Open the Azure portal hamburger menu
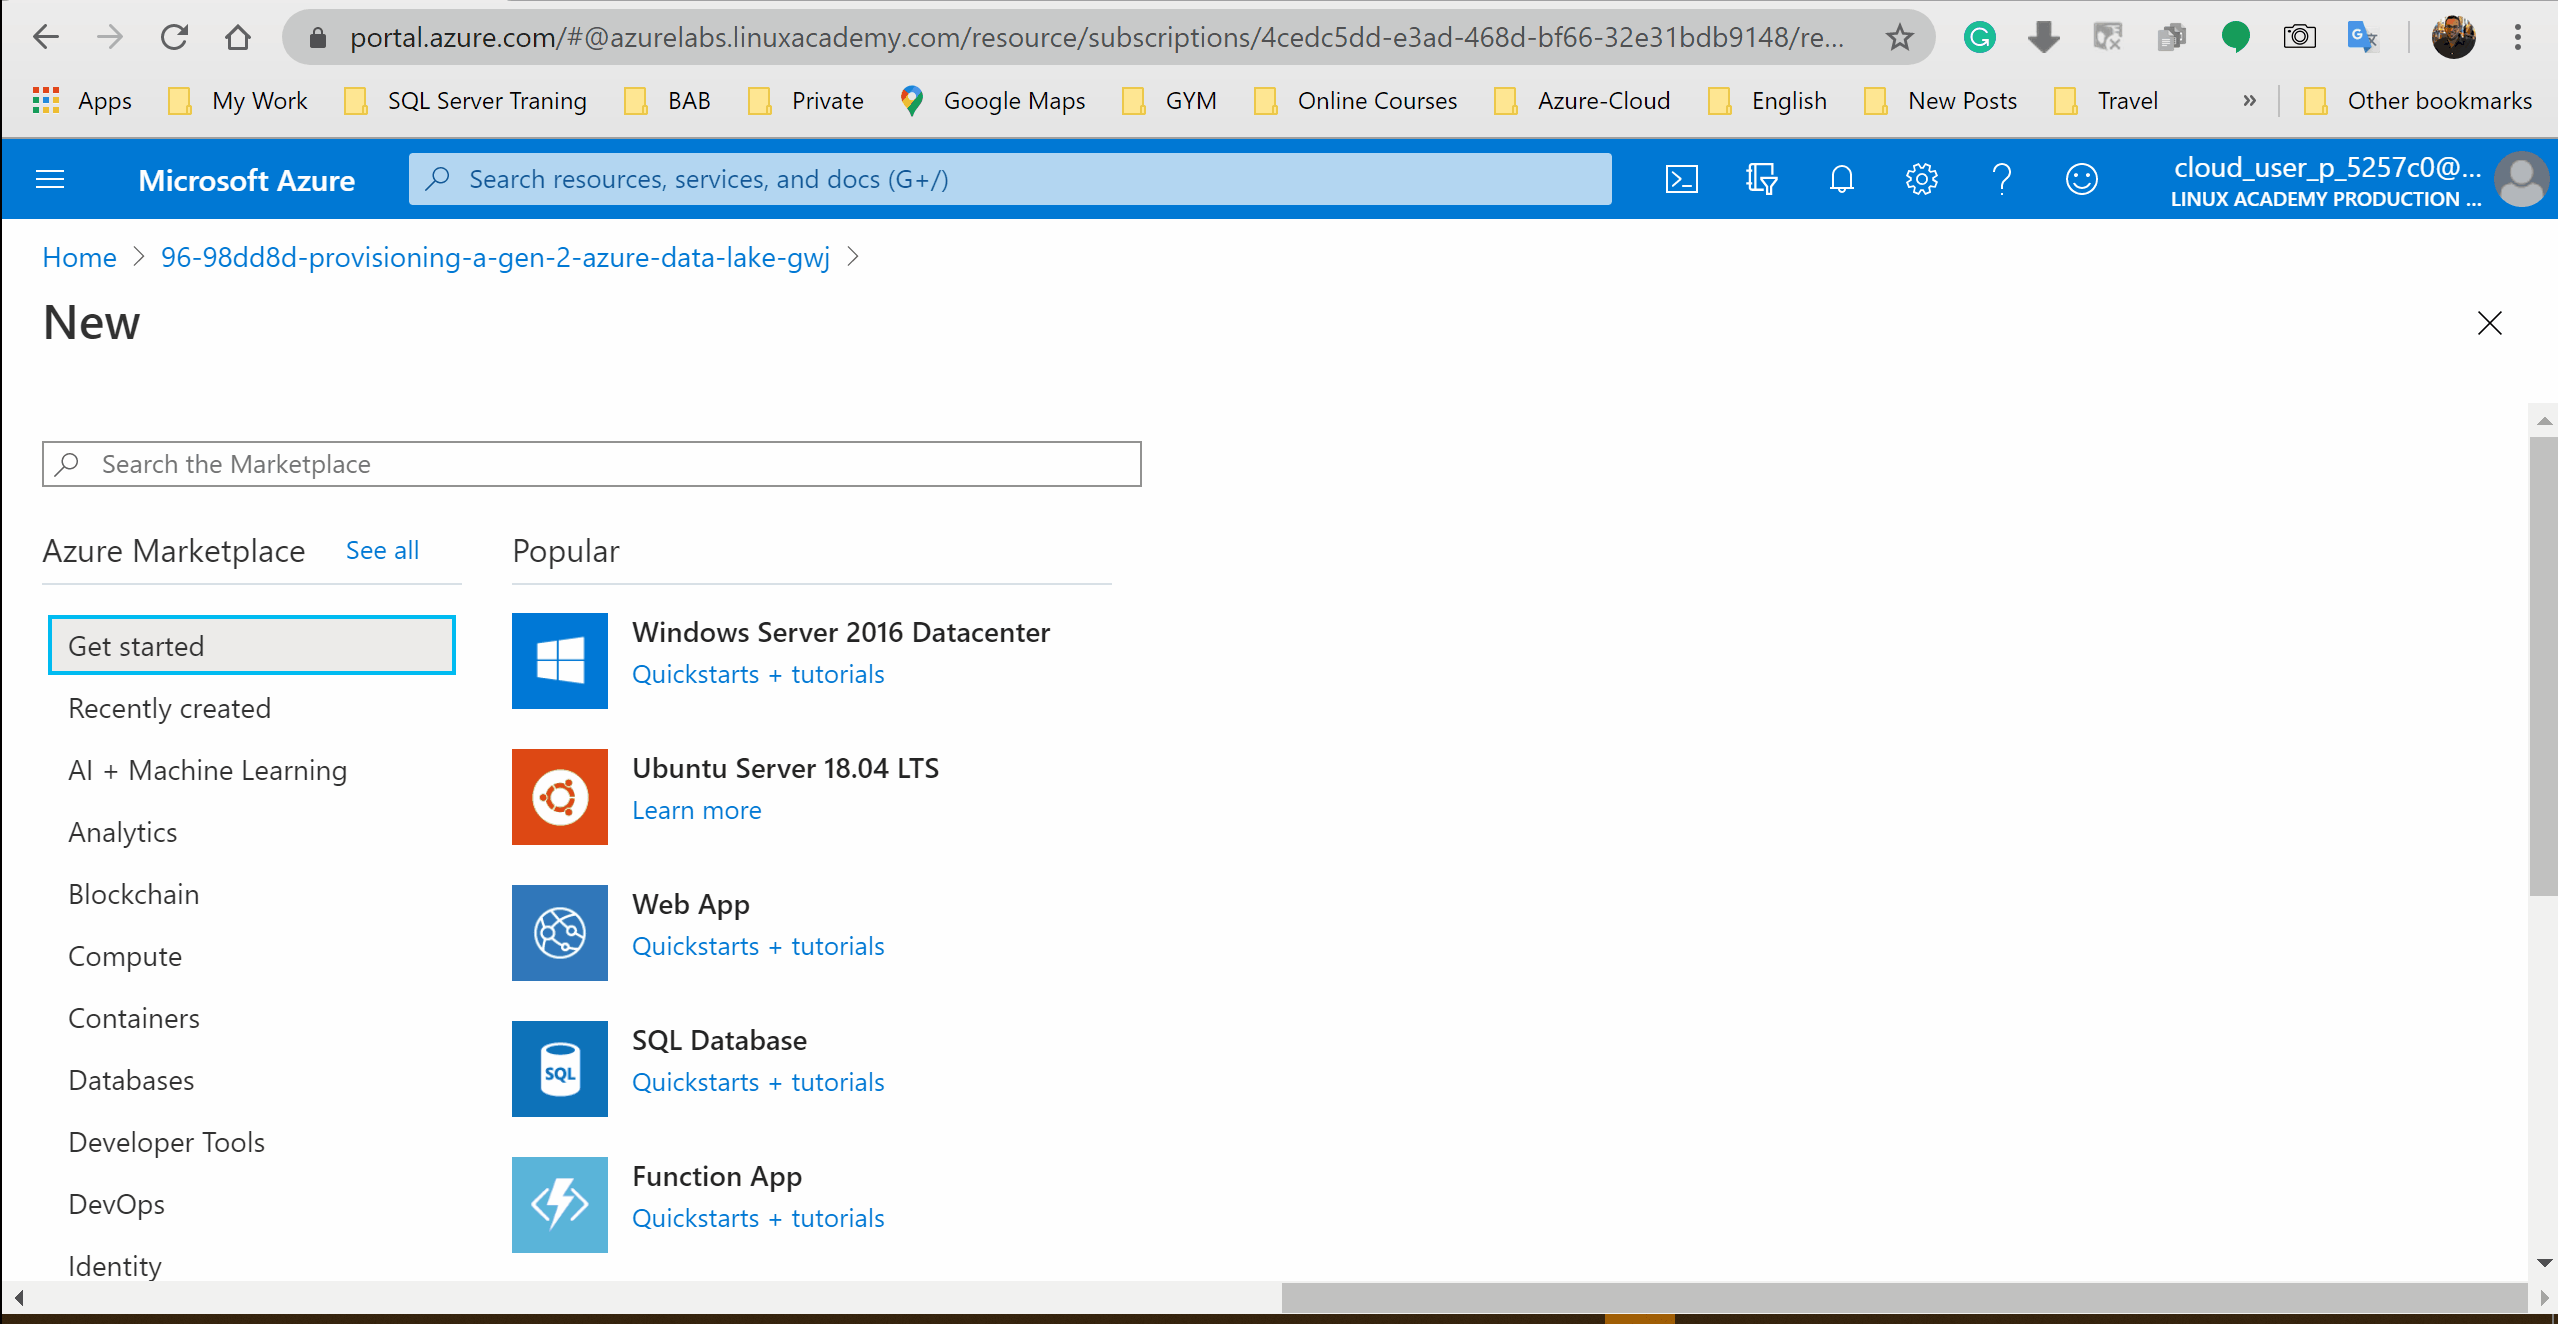Screen dimensions: 2558x1324 [x=49, y=179]
